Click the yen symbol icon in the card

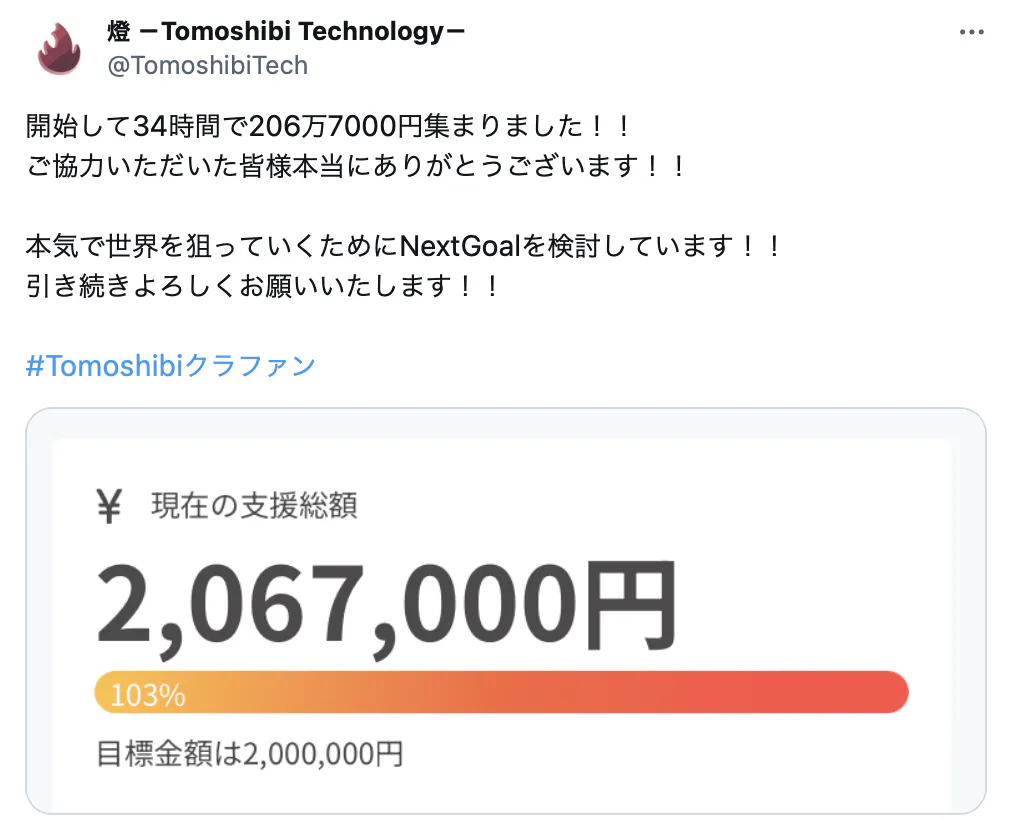coord(109,507)
